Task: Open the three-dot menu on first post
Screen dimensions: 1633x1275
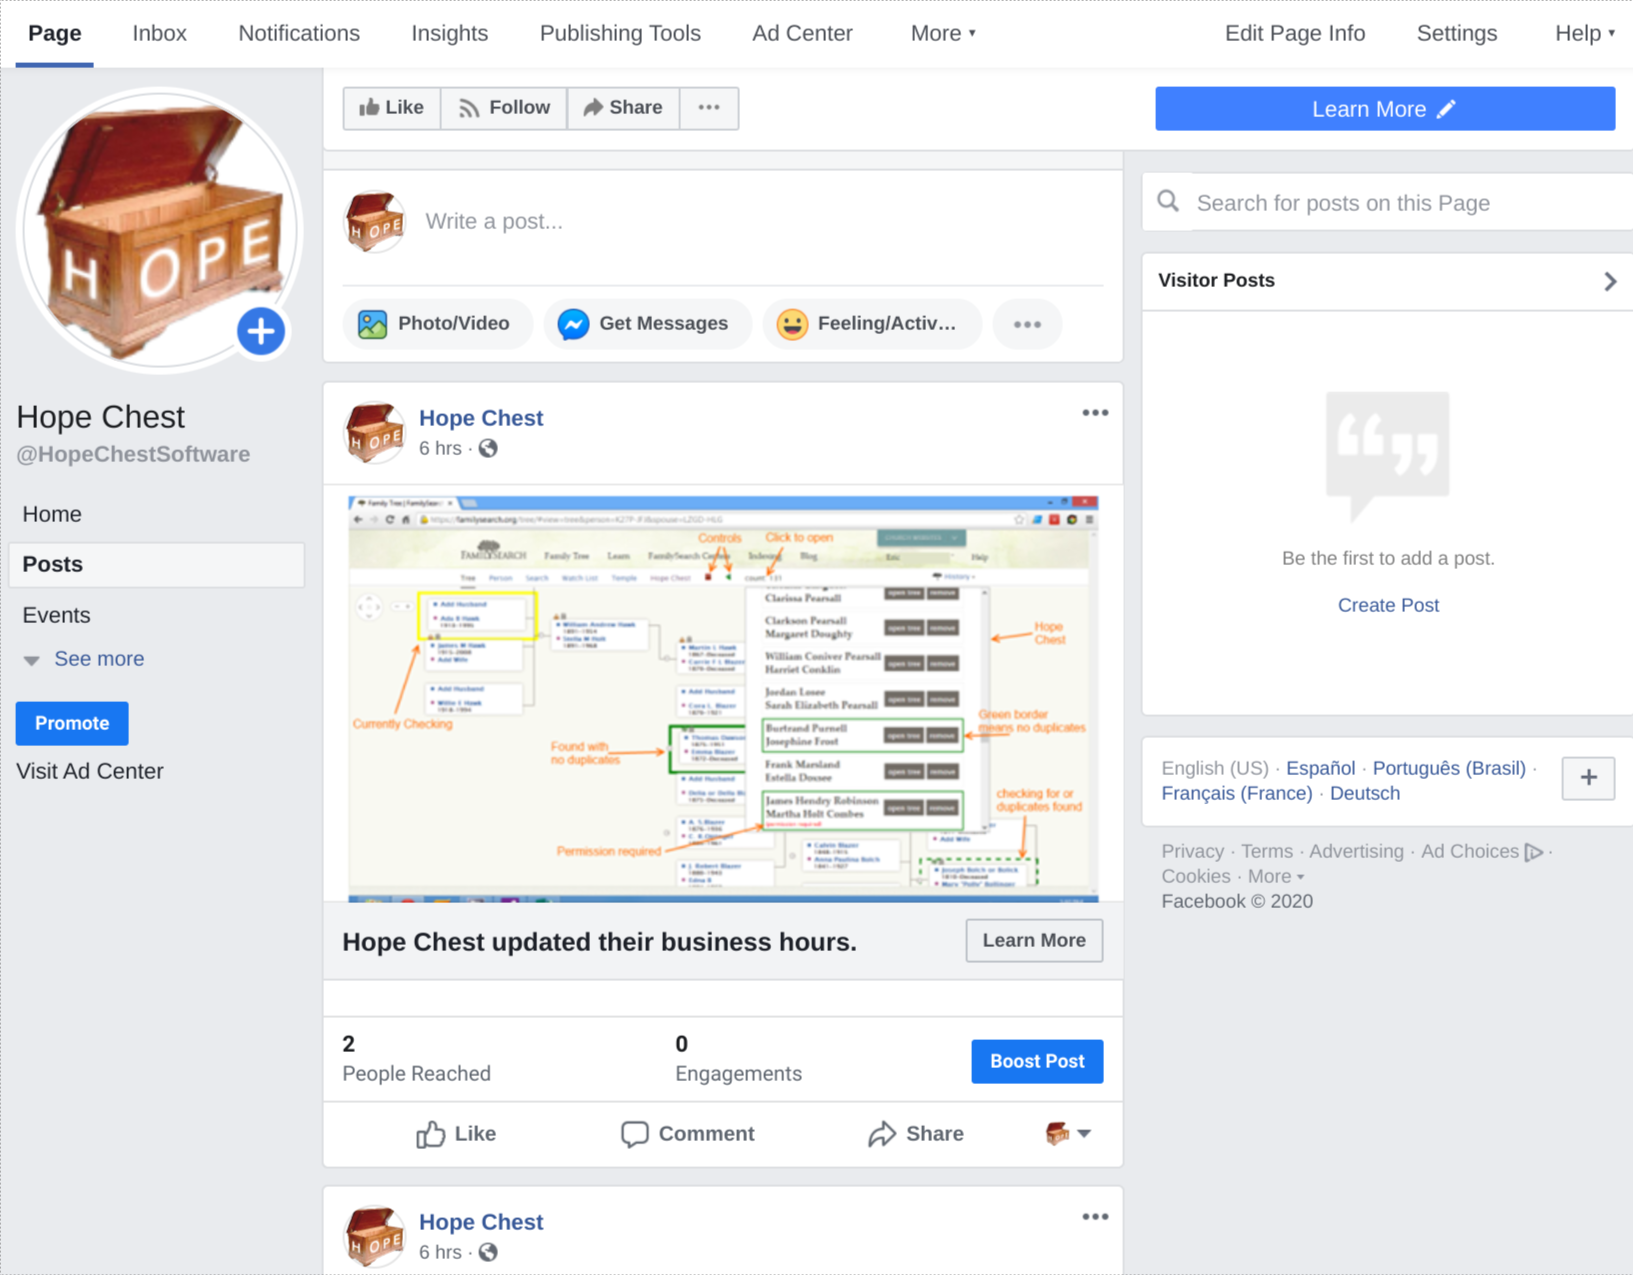Action: pos(1095,413)
